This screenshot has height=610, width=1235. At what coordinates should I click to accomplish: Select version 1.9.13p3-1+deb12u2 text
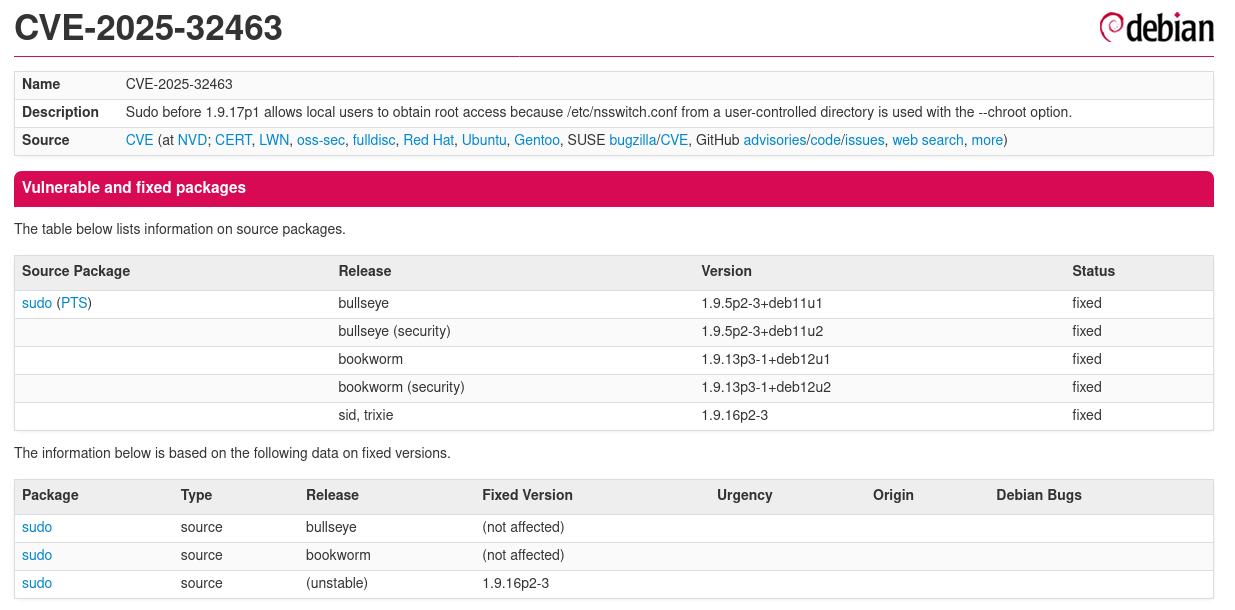tap(766, 387)
